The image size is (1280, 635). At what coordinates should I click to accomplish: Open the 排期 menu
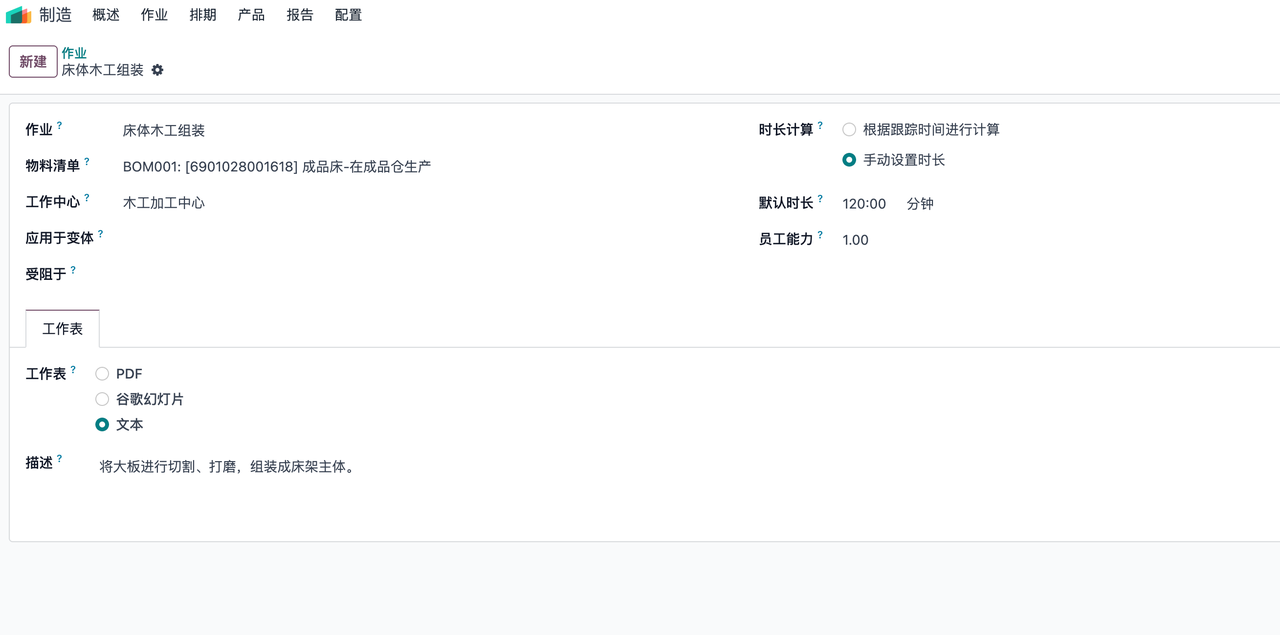pyautogui.click(x=203, y=15)
